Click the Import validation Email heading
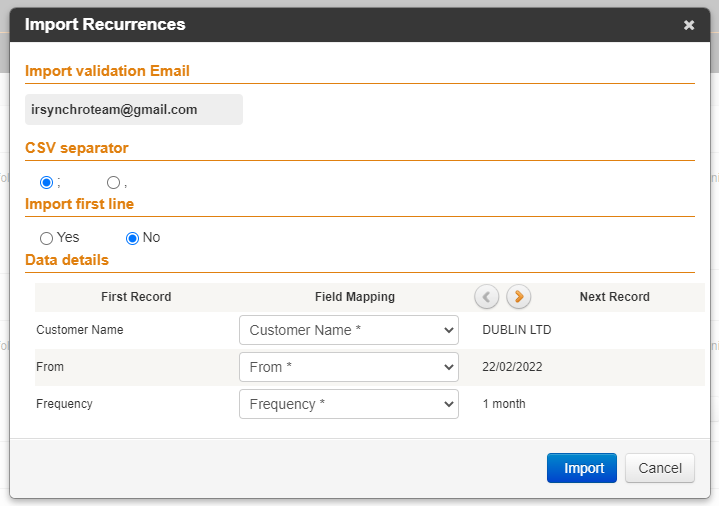Viewport: 719px width, 506px height. (x=107, y=71)
